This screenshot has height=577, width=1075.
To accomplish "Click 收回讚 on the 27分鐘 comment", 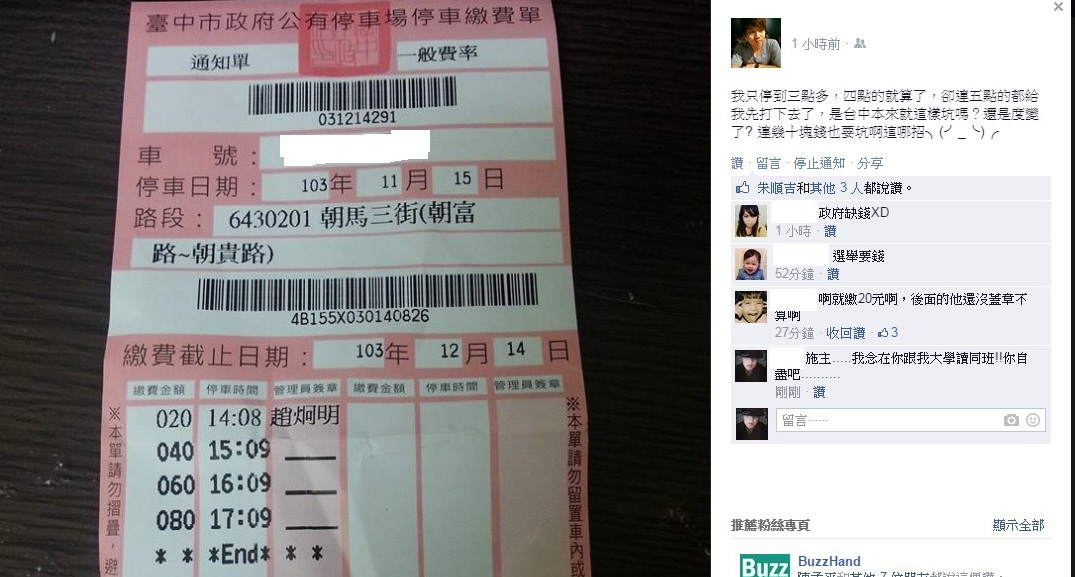I will point(845,332).
